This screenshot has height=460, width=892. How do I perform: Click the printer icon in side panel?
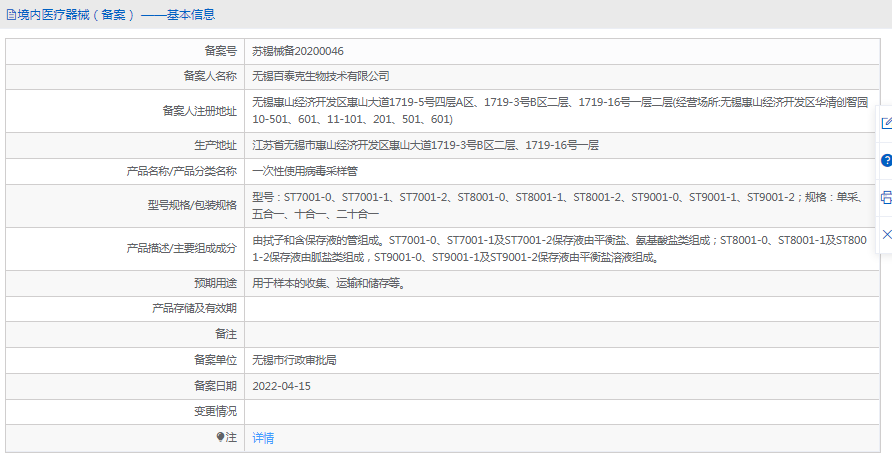point(886,197)
